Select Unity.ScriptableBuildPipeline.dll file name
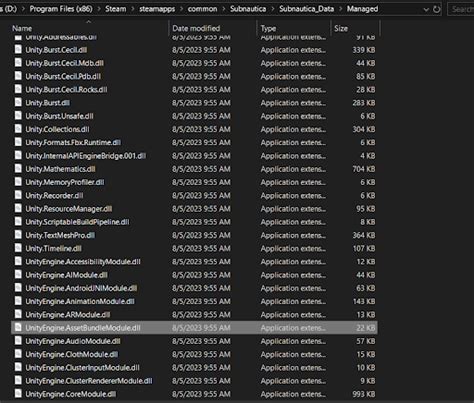This screenshot has height=403, width=474. click(77, 222)
